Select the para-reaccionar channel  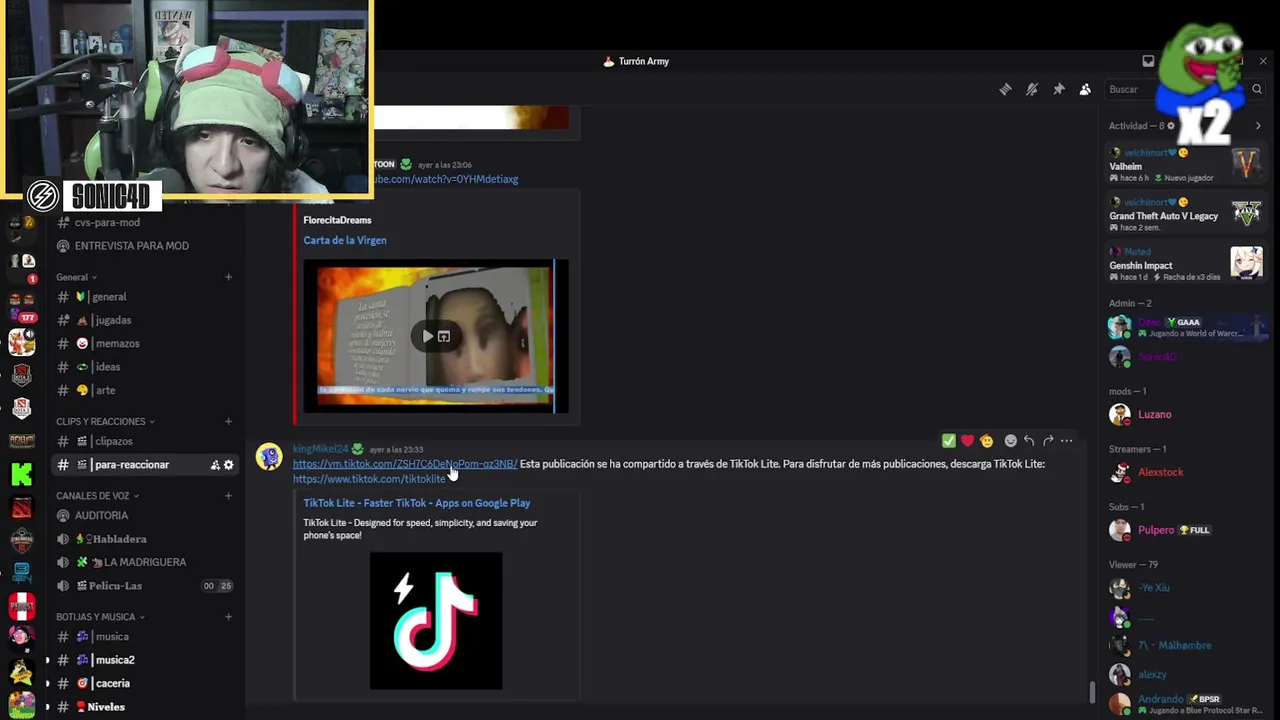(x=143, y=465)
